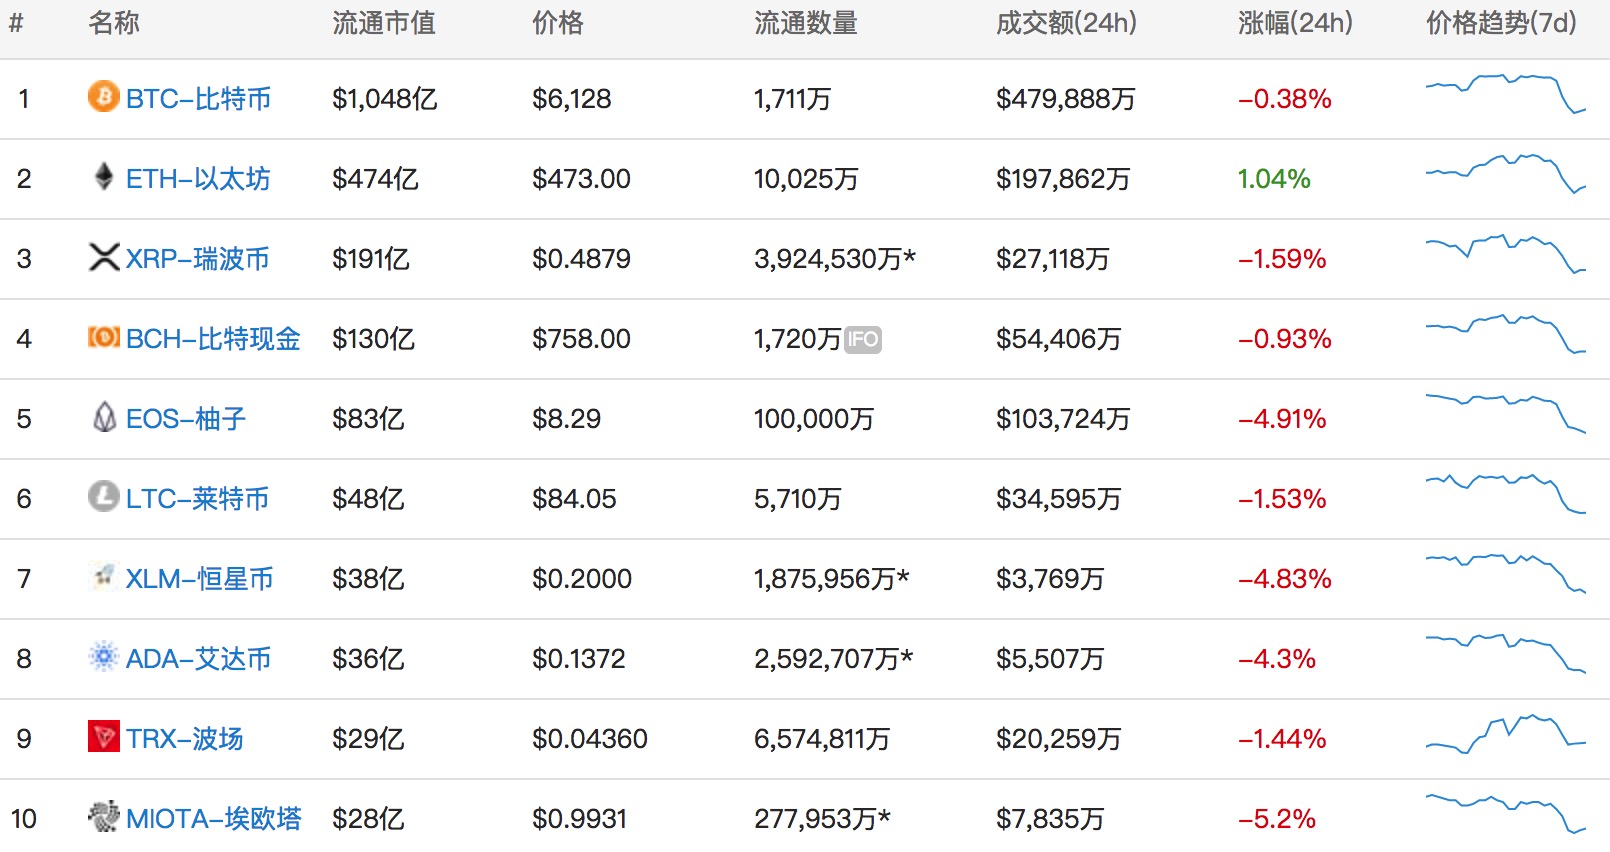1610x852 pixels.
Task: Open the ADA-艾达币 link
Action: point(199,659)
